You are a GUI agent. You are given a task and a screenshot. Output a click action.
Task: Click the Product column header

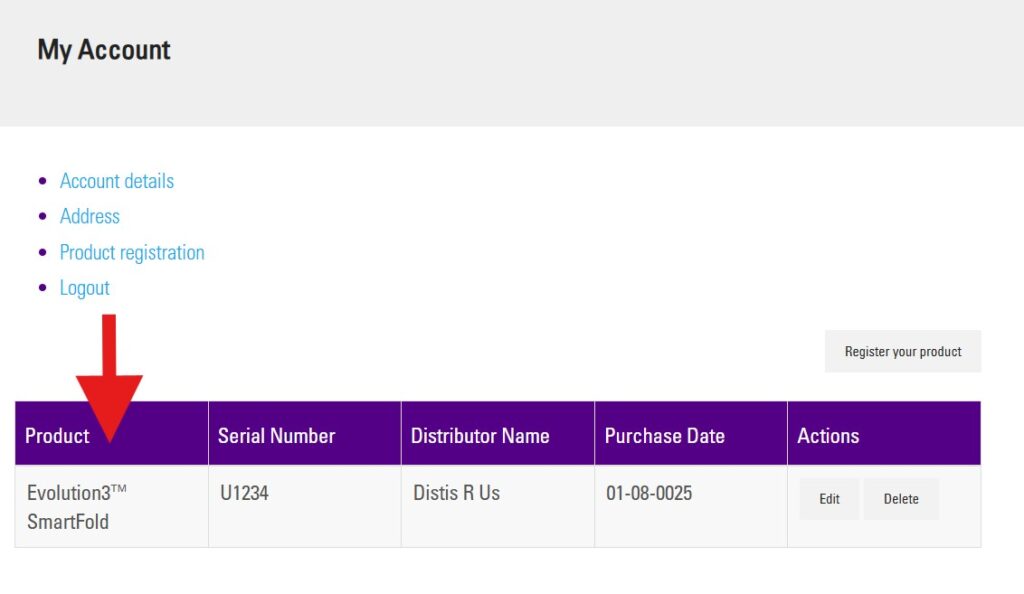tap(57, 436)
